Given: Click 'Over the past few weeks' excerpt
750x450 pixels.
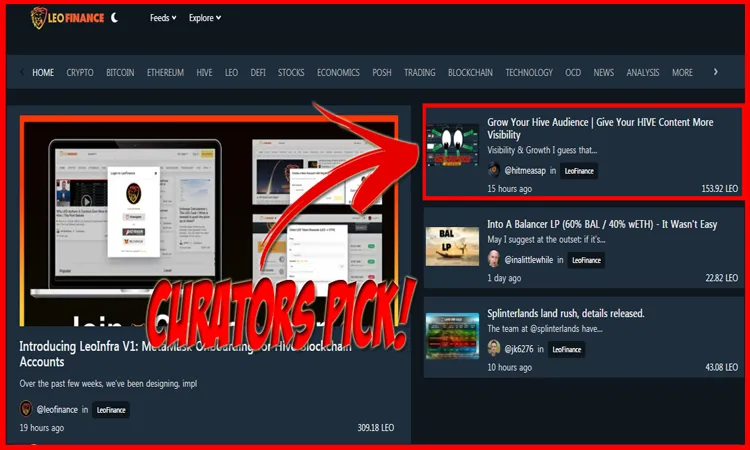Looking at the screenshot, I should (x=108, y=384).
